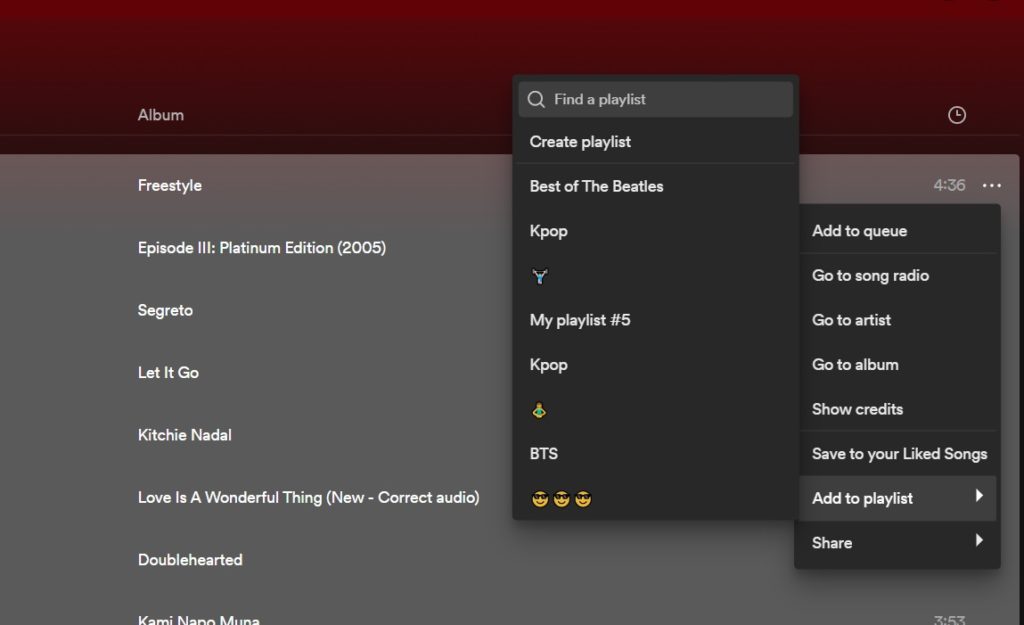Click the Find a playlist search field

point(655,99)
